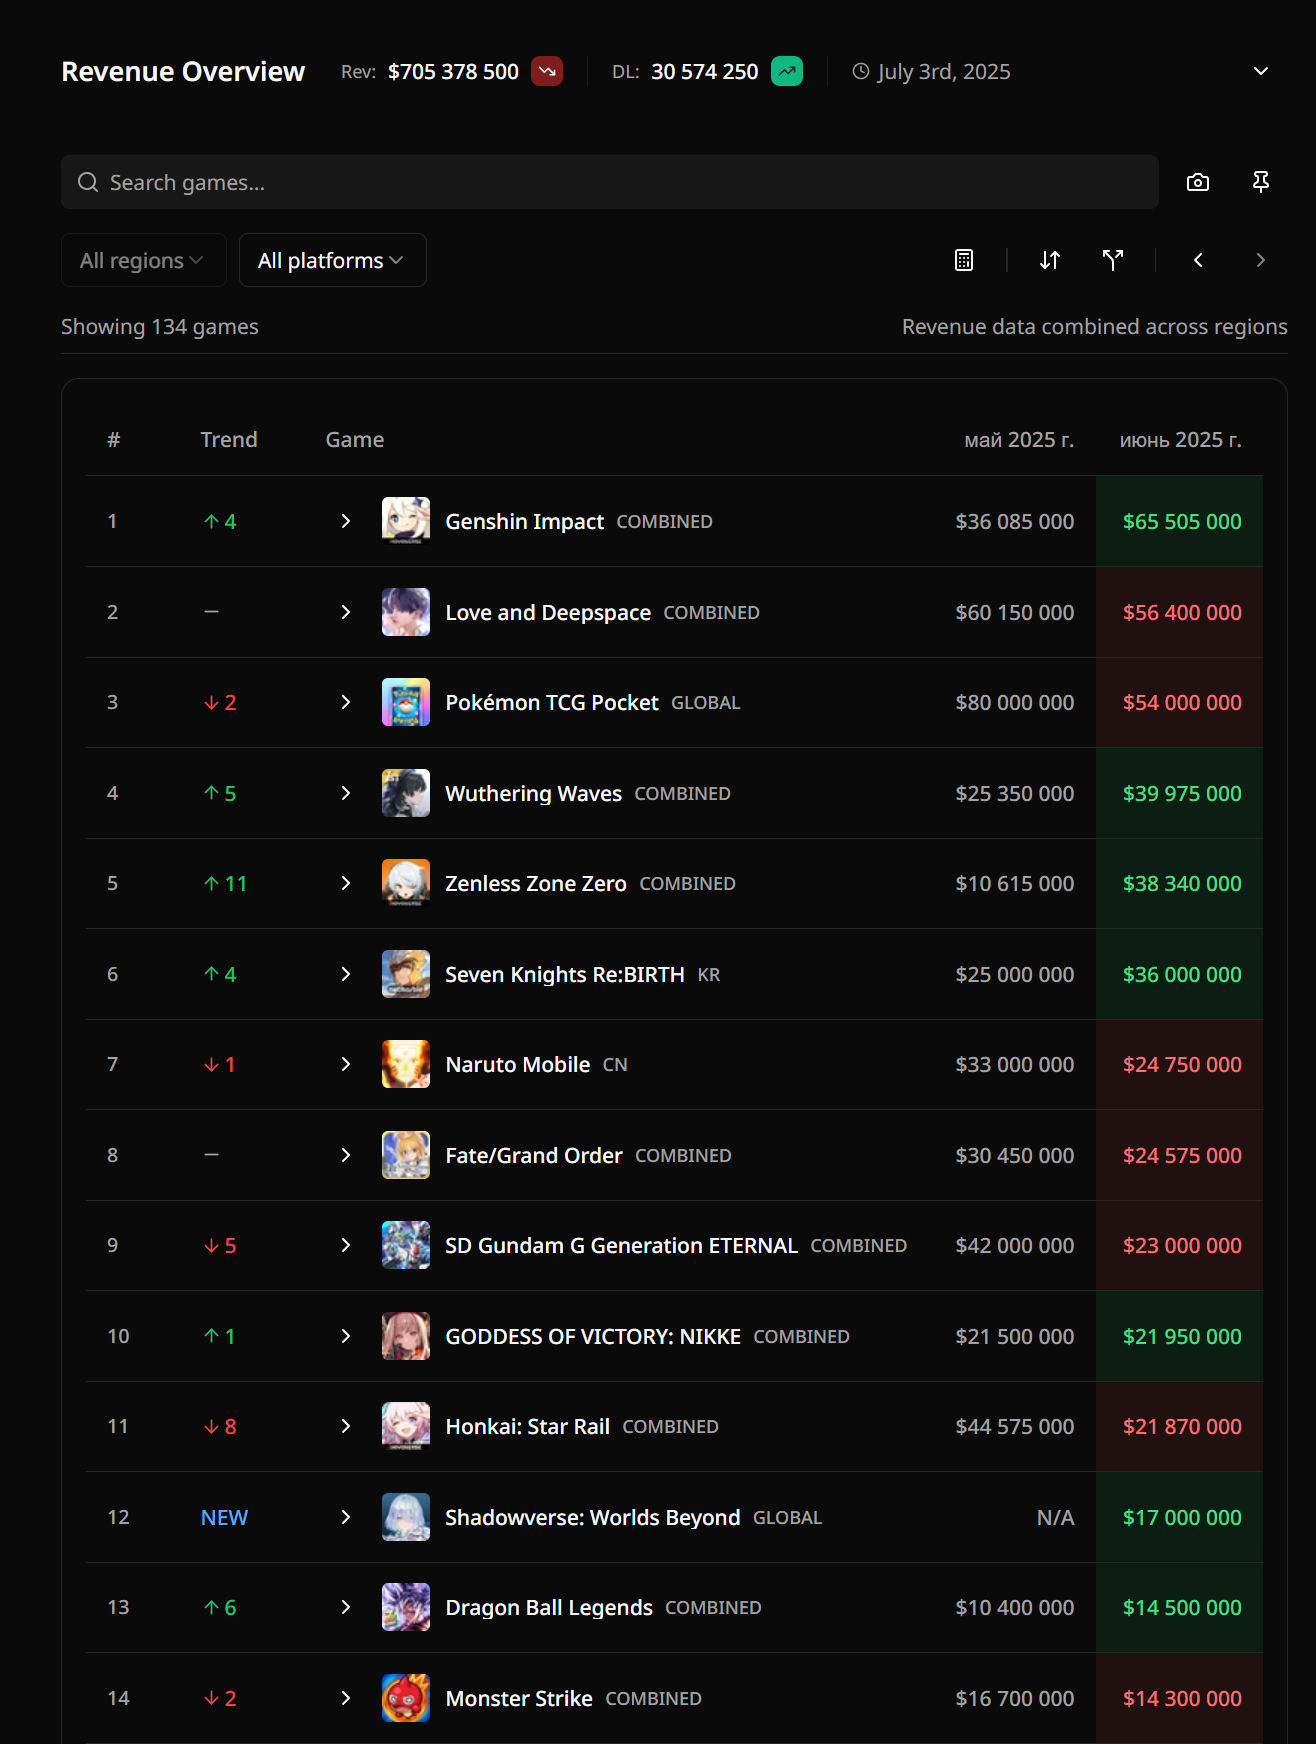Expand the Wuthering Waves row
The image size is (1316, 1744).
(346, 793)
